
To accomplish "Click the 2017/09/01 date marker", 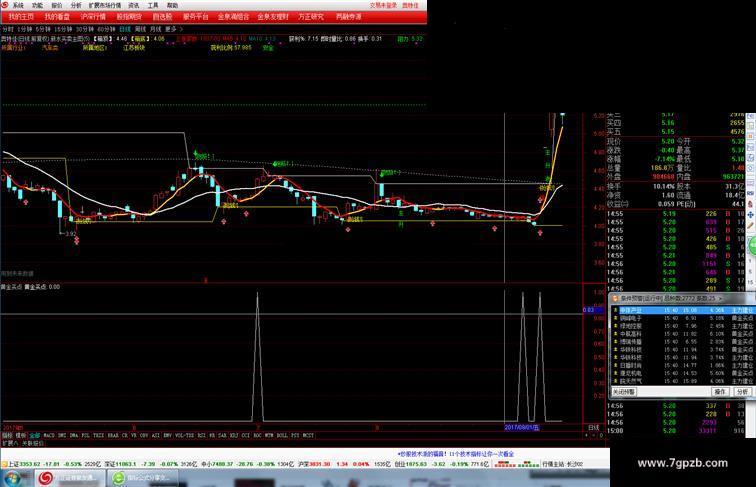I will [522, 427].
